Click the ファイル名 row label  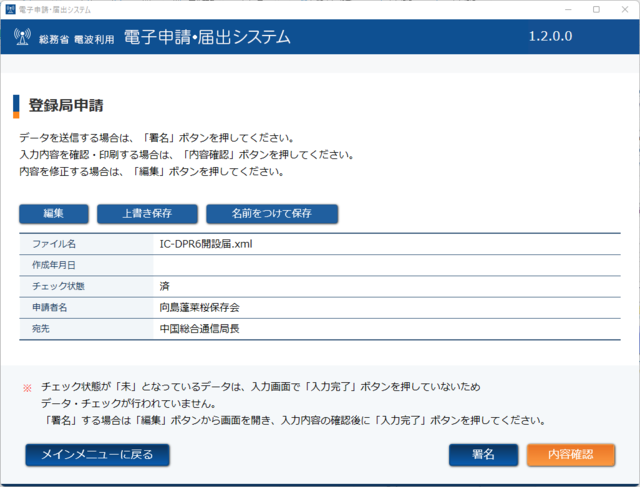(54, 244)
